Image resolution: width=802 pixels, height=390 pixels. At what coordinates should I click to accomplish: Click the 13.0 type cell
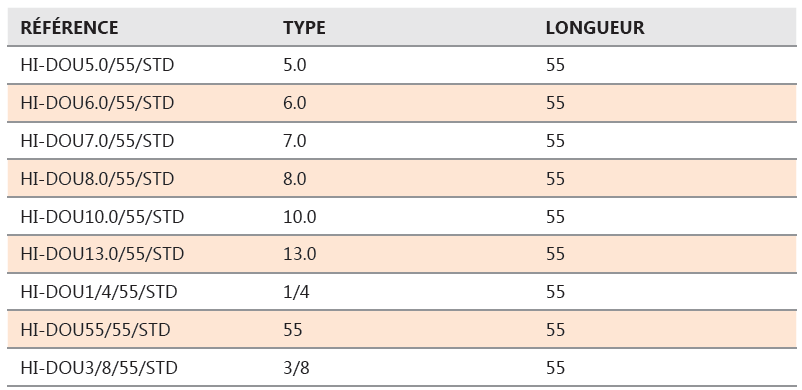pyautogui.click(x=300, y=254)
